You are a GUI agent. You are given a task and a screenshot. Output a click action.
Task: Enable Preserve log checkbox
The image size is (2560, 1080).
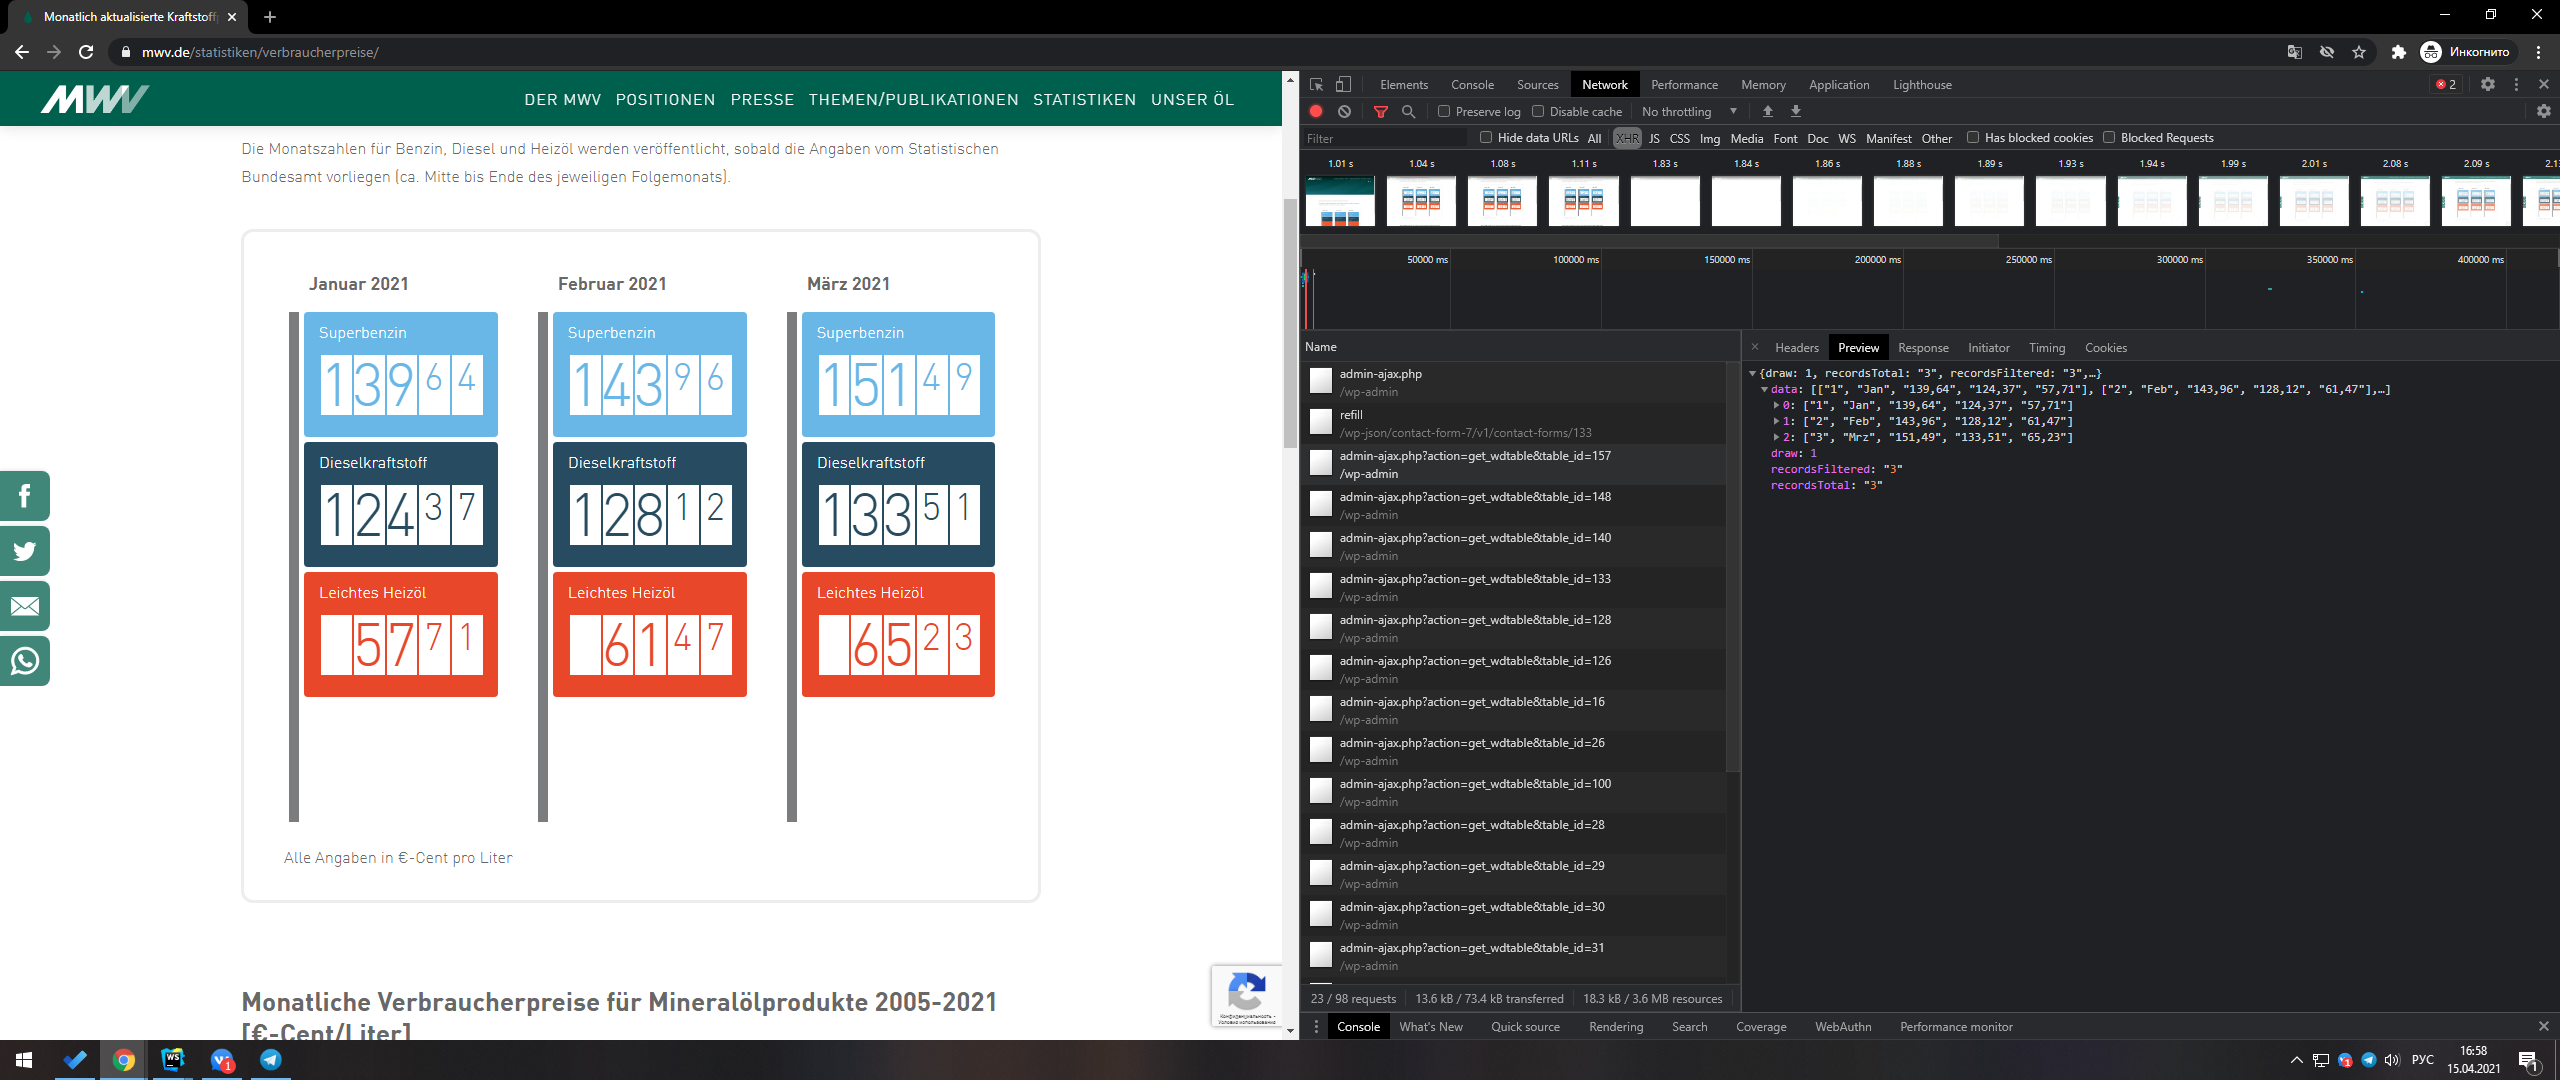(1444, 112)
